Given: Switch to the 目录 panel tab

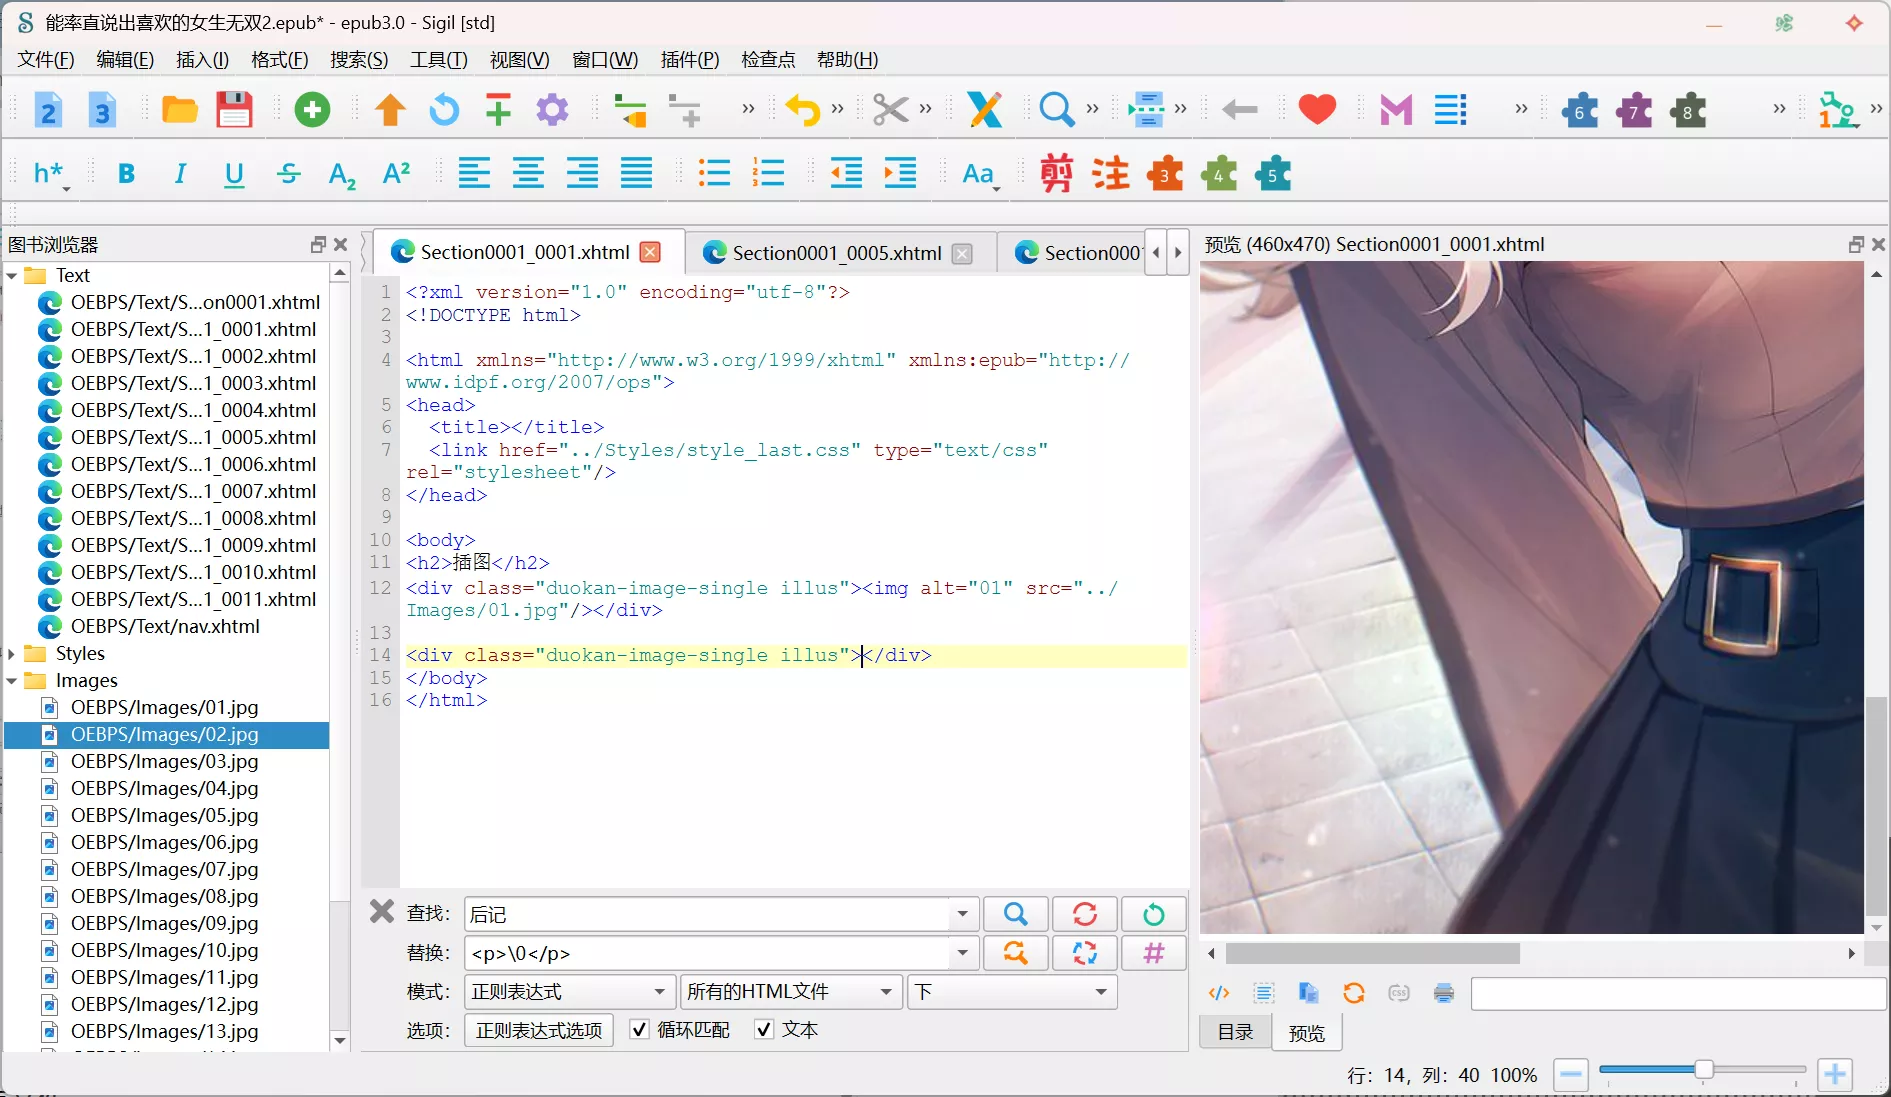Looking at the screenshot, I should (x=1235, y=1032).
